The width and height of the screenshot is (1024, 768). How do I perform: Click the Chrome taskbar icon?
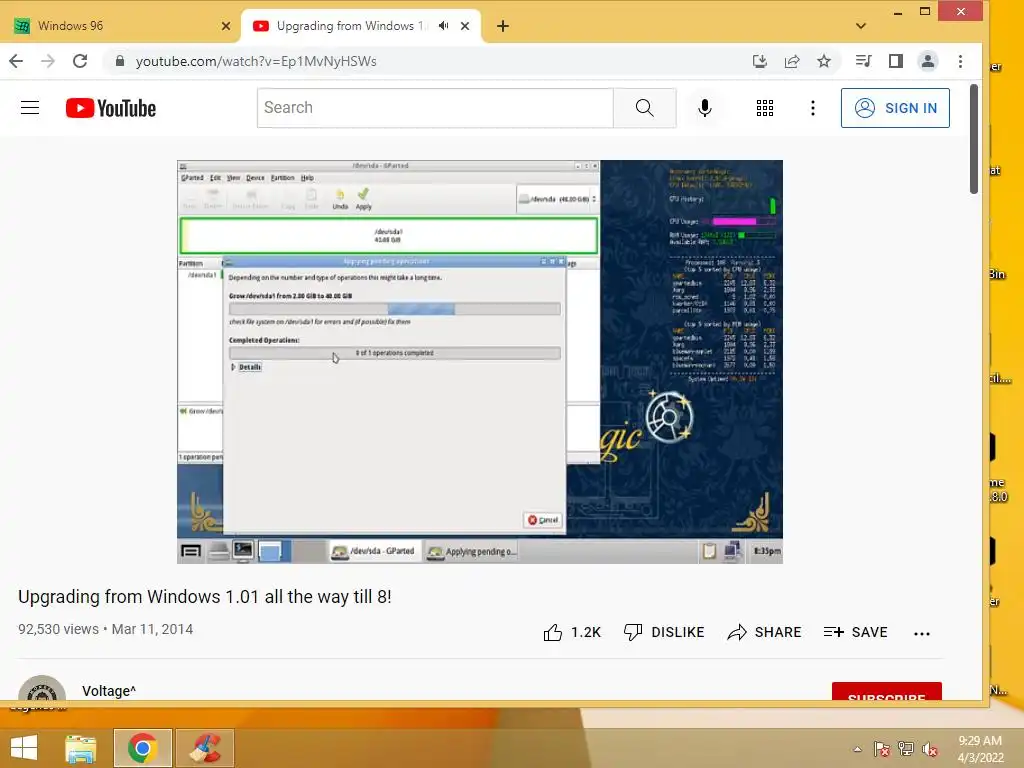pyautogui.click(x=142, y=748)
